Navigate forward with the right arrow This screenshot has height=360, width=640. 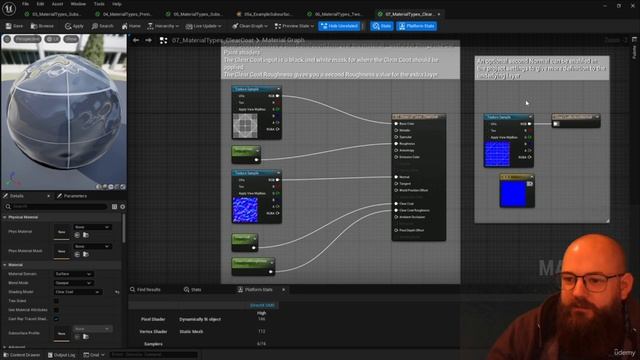pyautogui.click(x=149, y=40)
